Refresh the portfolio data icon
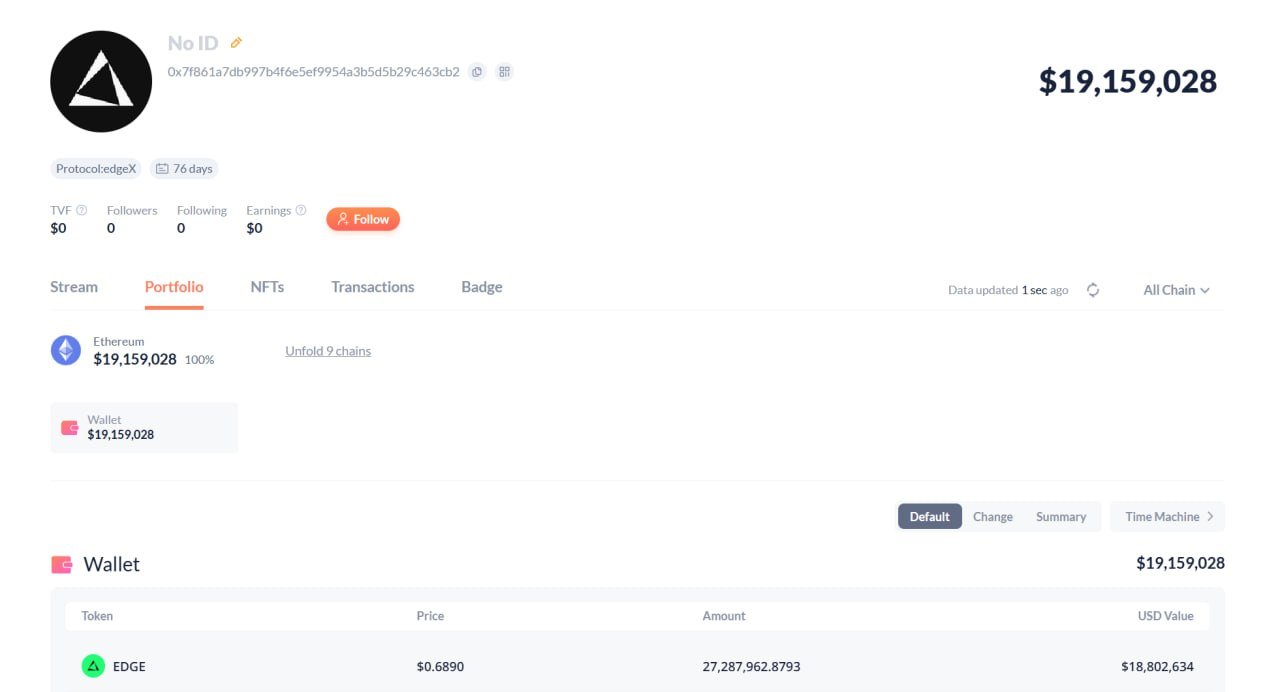The image size is (1280, 692). point(1093,290)
